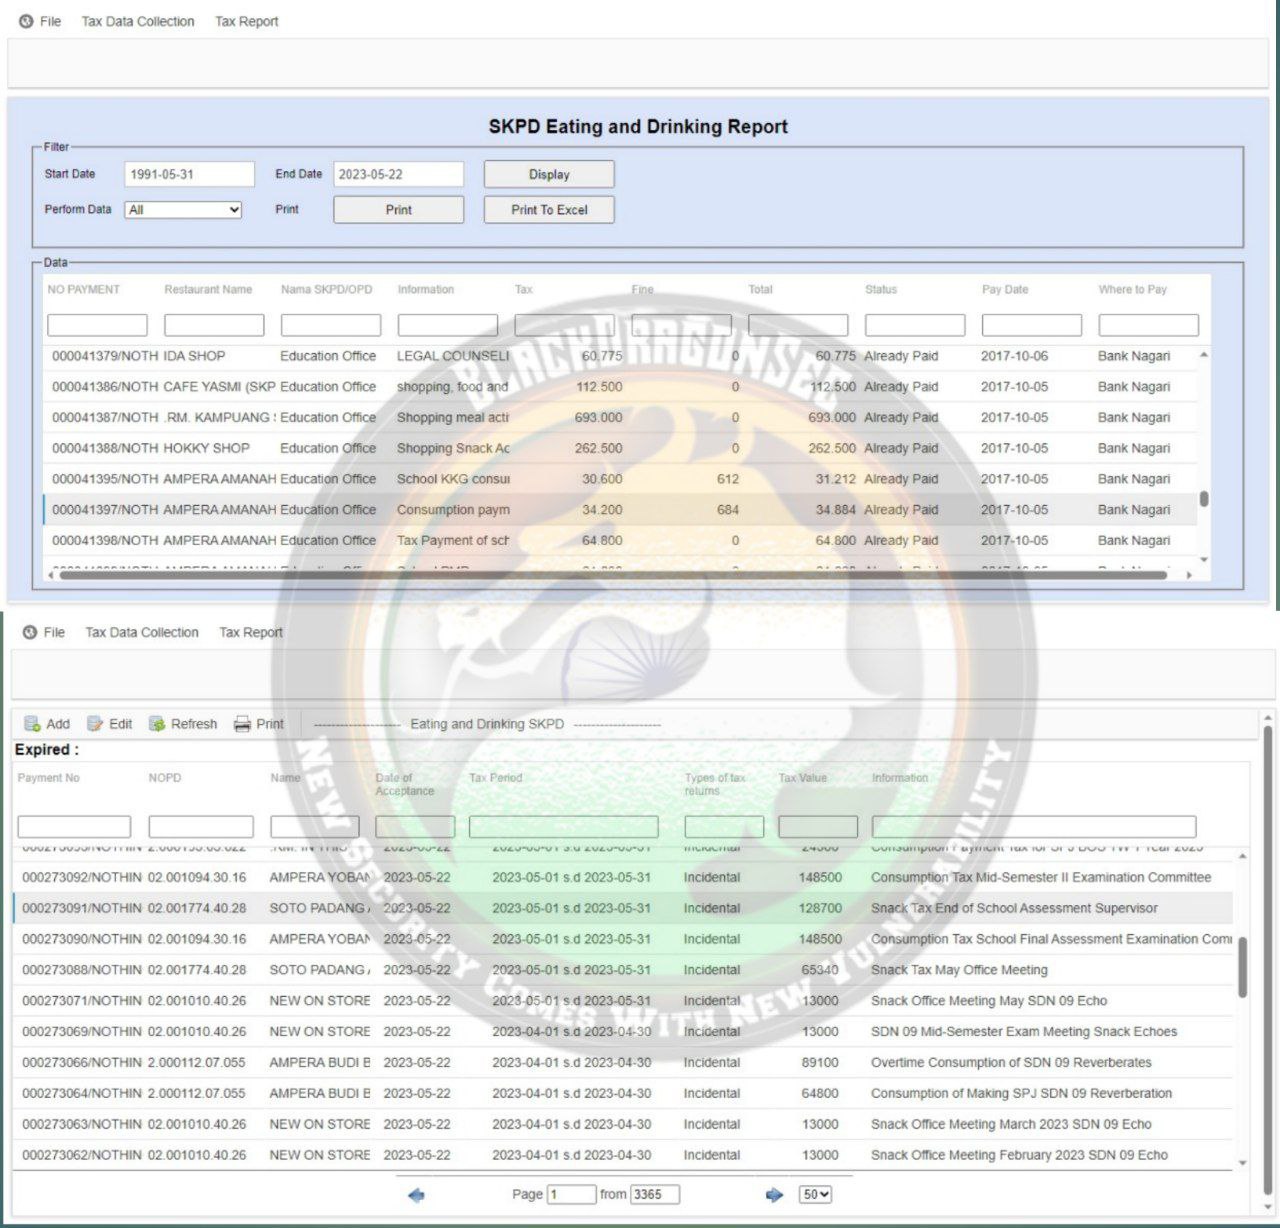Click the Start Date input field
The height and width of the screenshot is (1228, 1280).
(189, 174)
